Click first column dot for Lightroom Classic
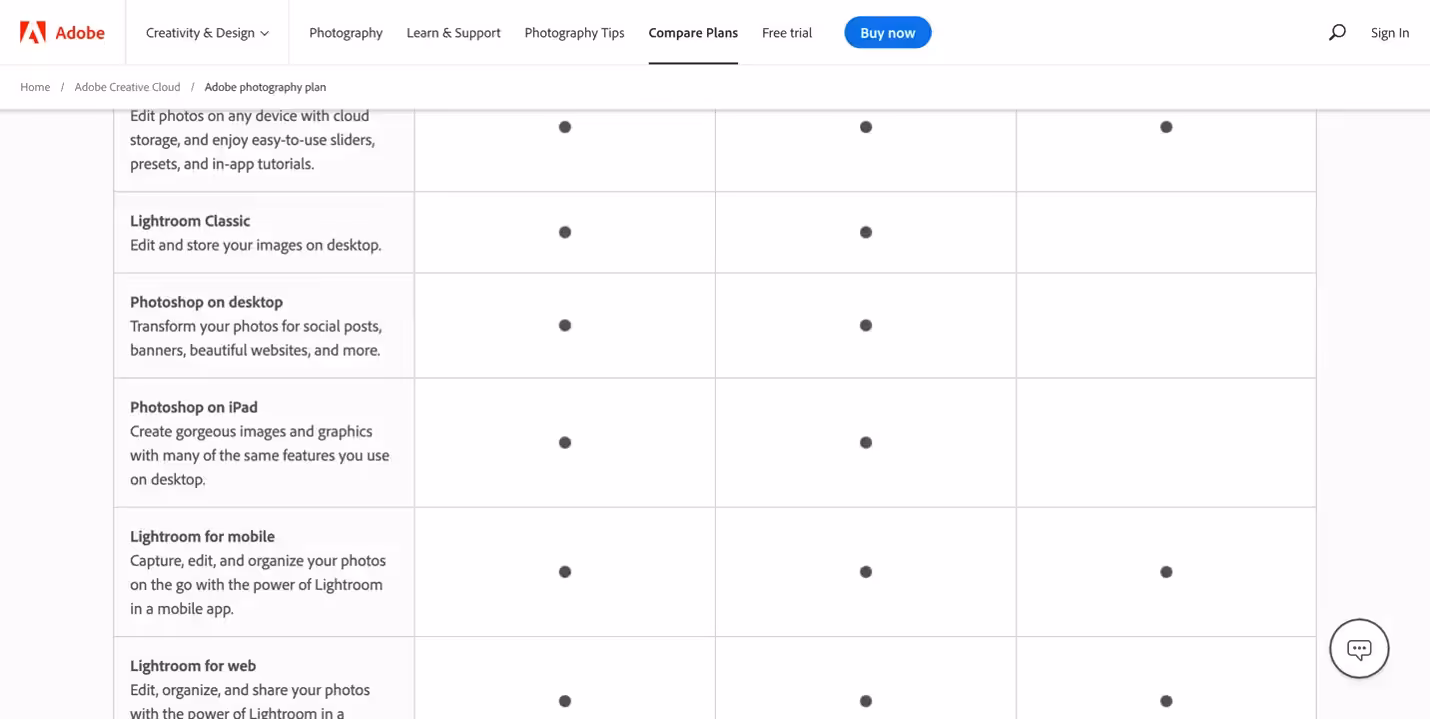 click(x=565, y=232)
